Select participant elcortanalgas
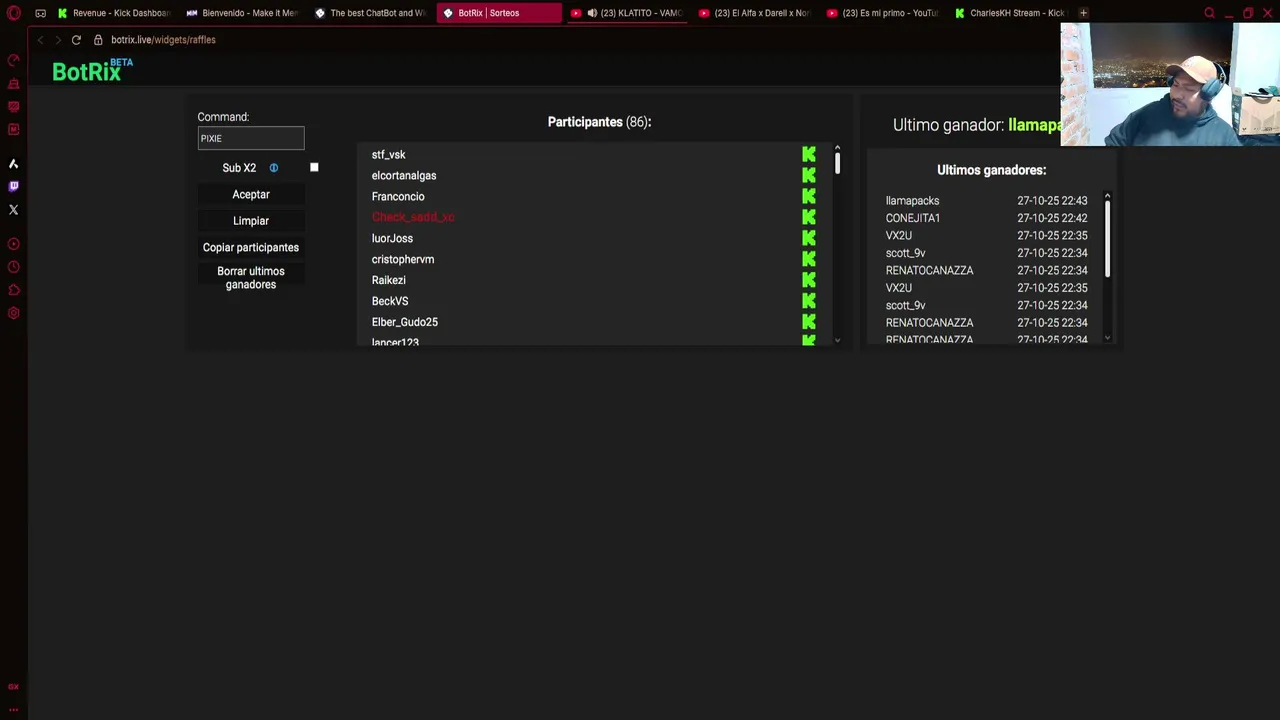 (404, 176)
